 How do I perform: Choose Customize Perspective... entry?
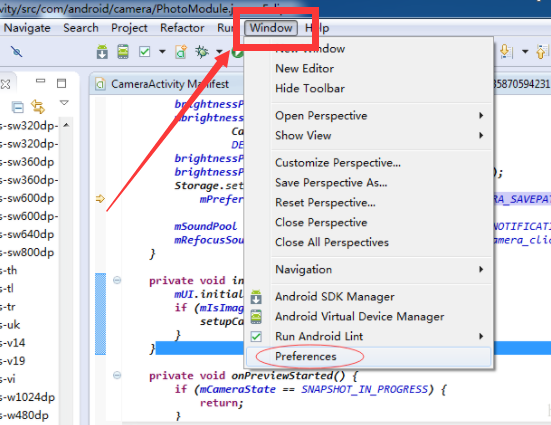[369, 163]
